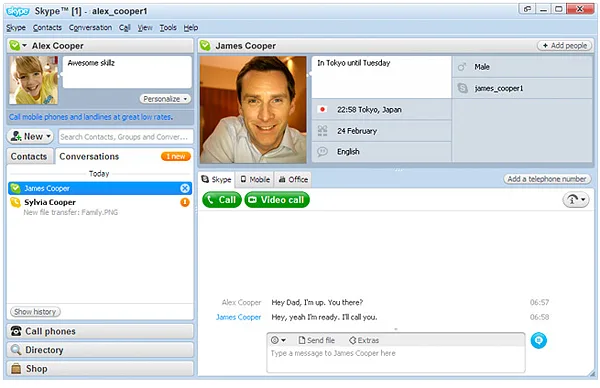Close the James Cooper conversation
The height and width of the screenshot is (388, 600).
coord(185,188)
